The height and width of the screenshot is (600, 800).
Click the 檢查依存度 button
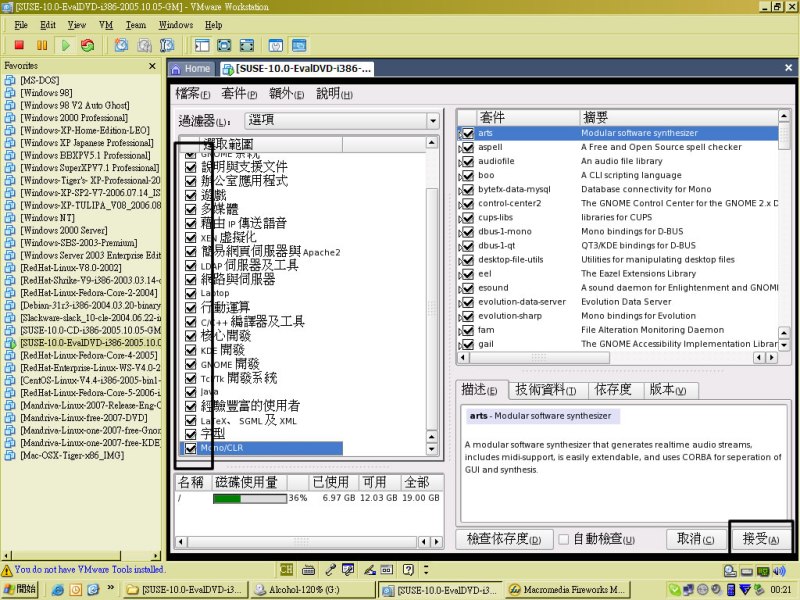coord(504,539)
